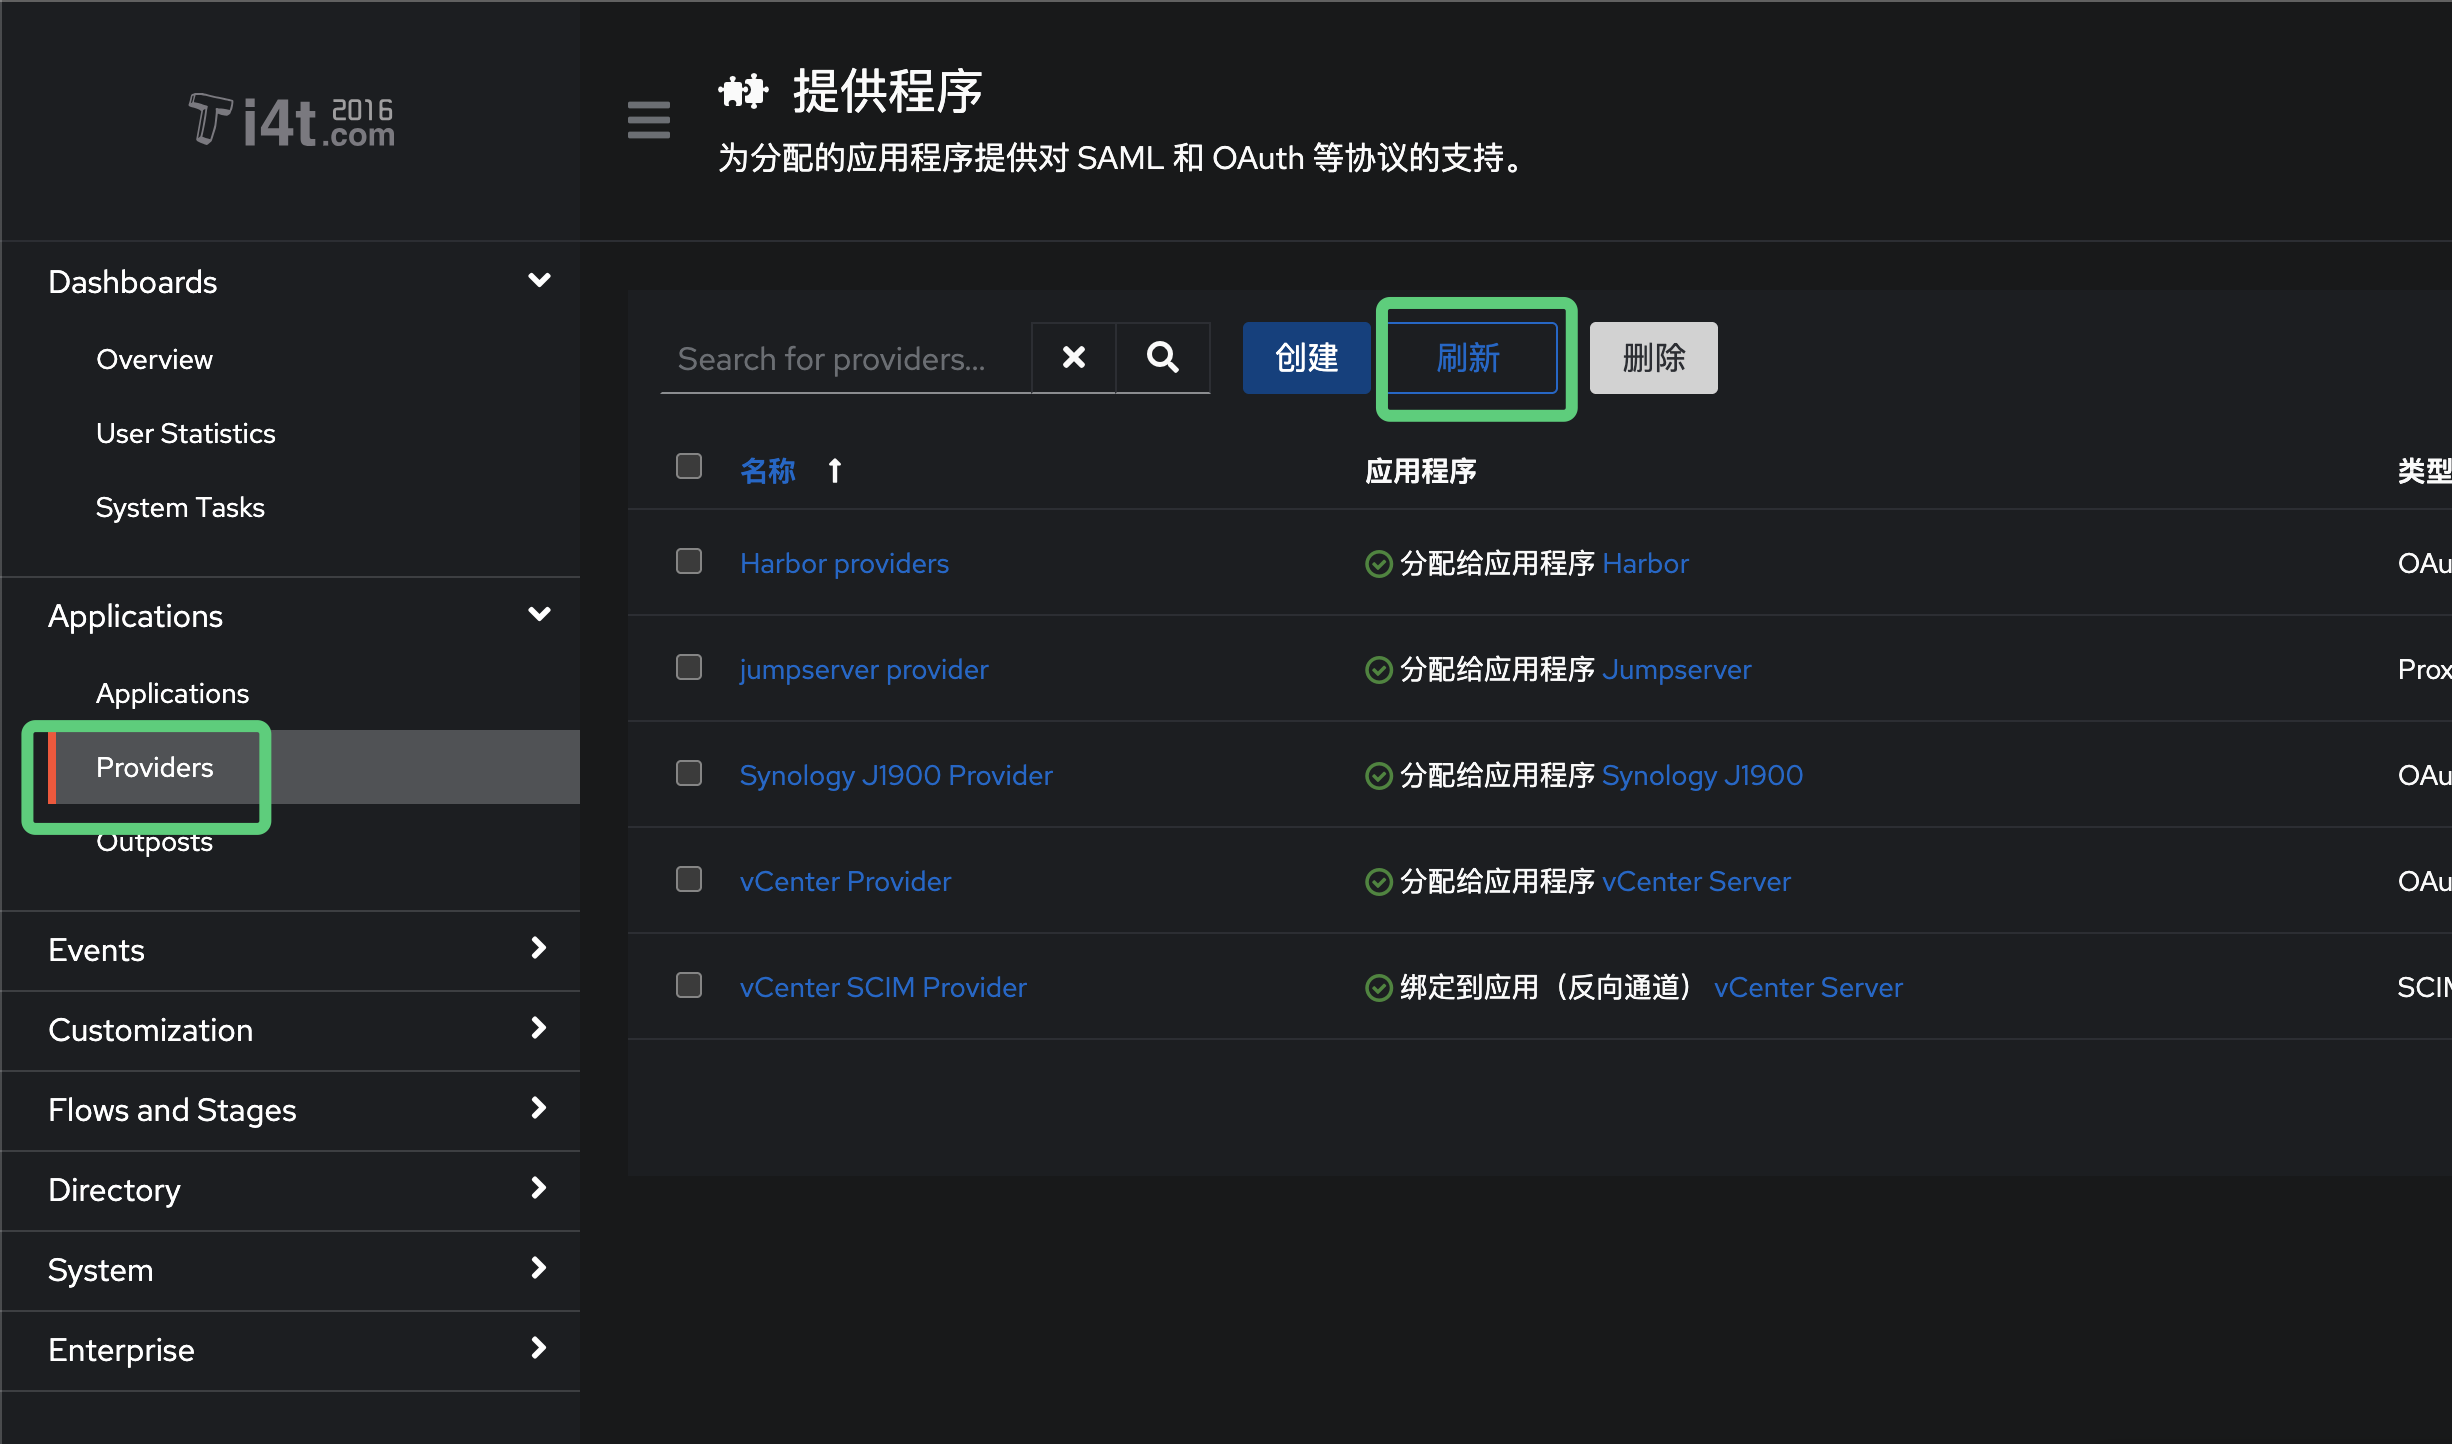Open the Synology J1900 Provider link
This screenshot has width=2452, height=1444.
click(x=896, y=774)
